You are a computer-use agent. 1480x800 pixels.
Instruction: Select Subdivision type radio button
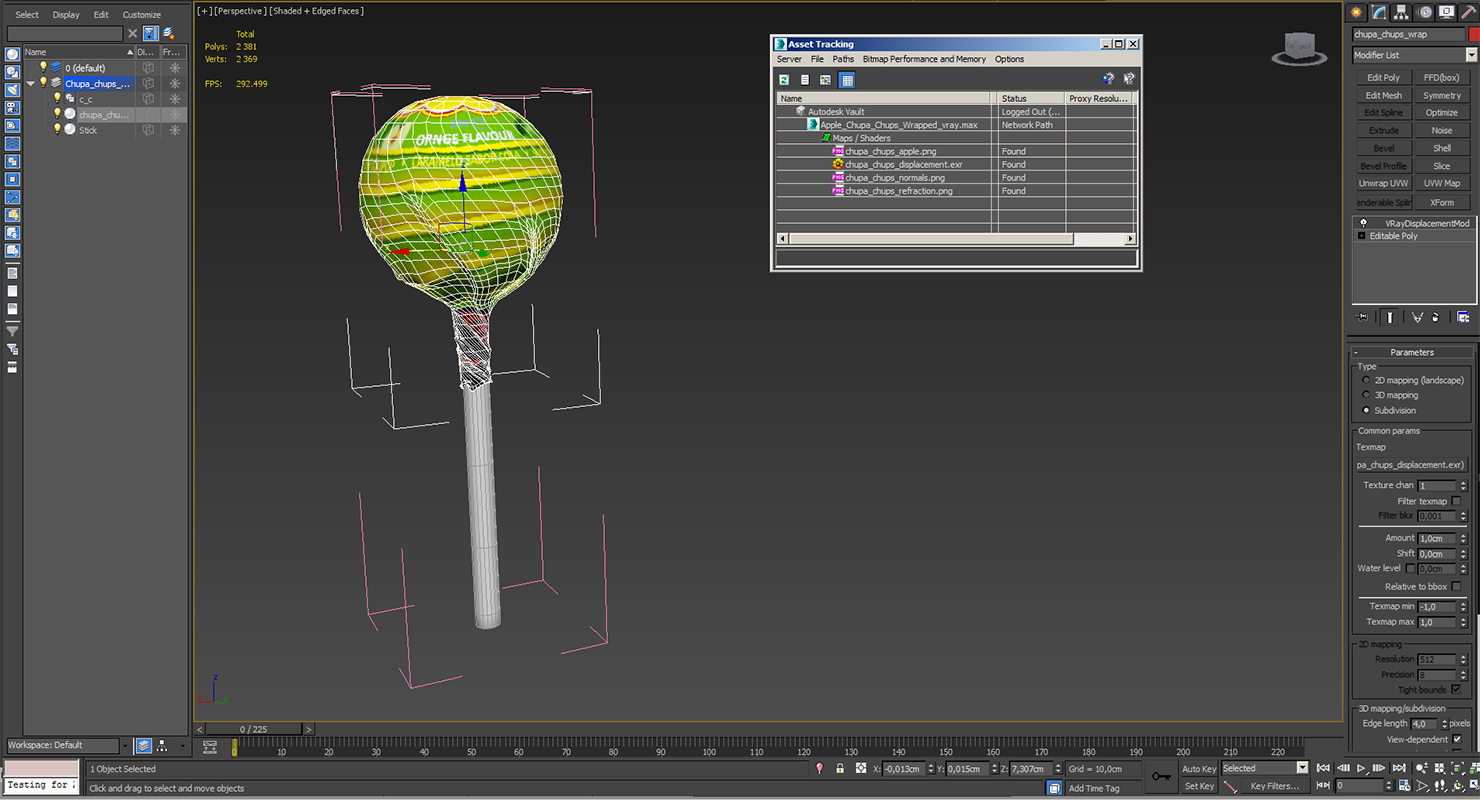pyautogui.click(x=1366, y=410)
